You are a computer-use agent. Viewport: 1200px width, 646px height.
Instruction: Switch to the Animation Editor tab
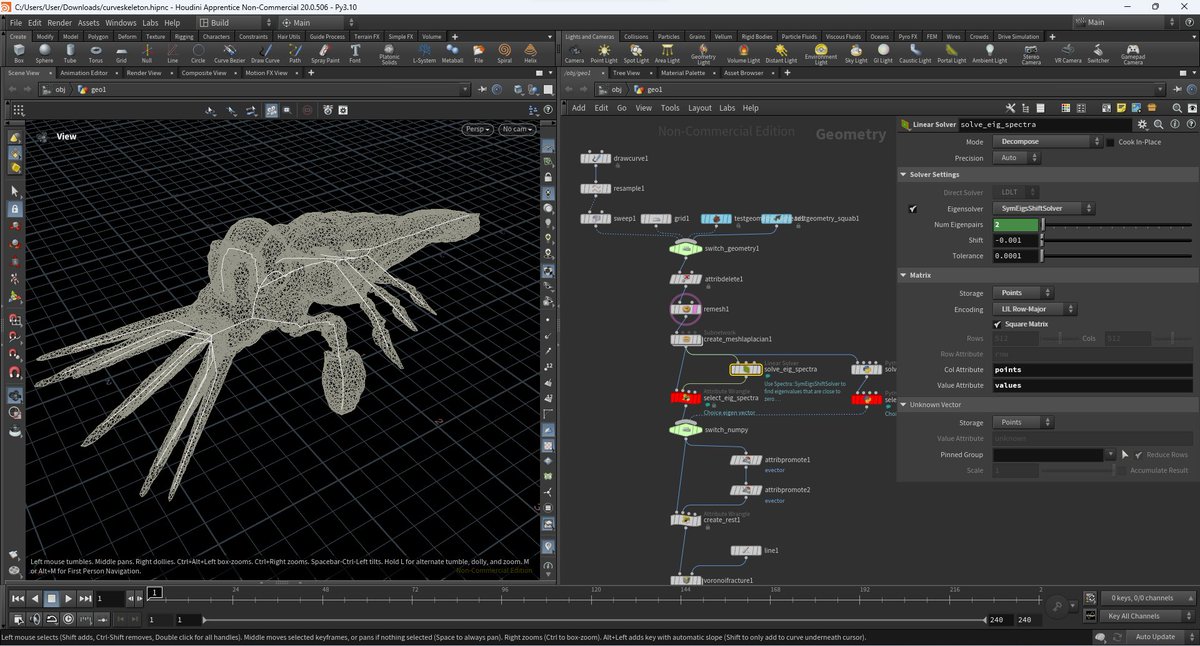pos(84,73)
